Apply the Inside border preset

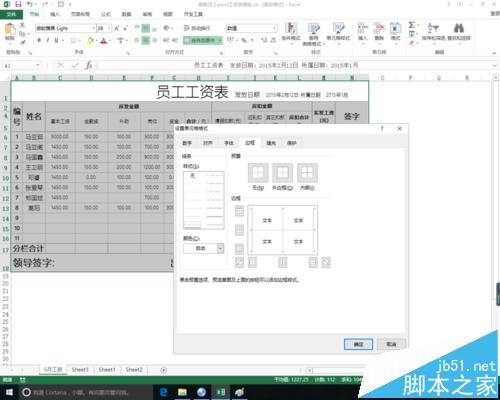coord(307,172)
